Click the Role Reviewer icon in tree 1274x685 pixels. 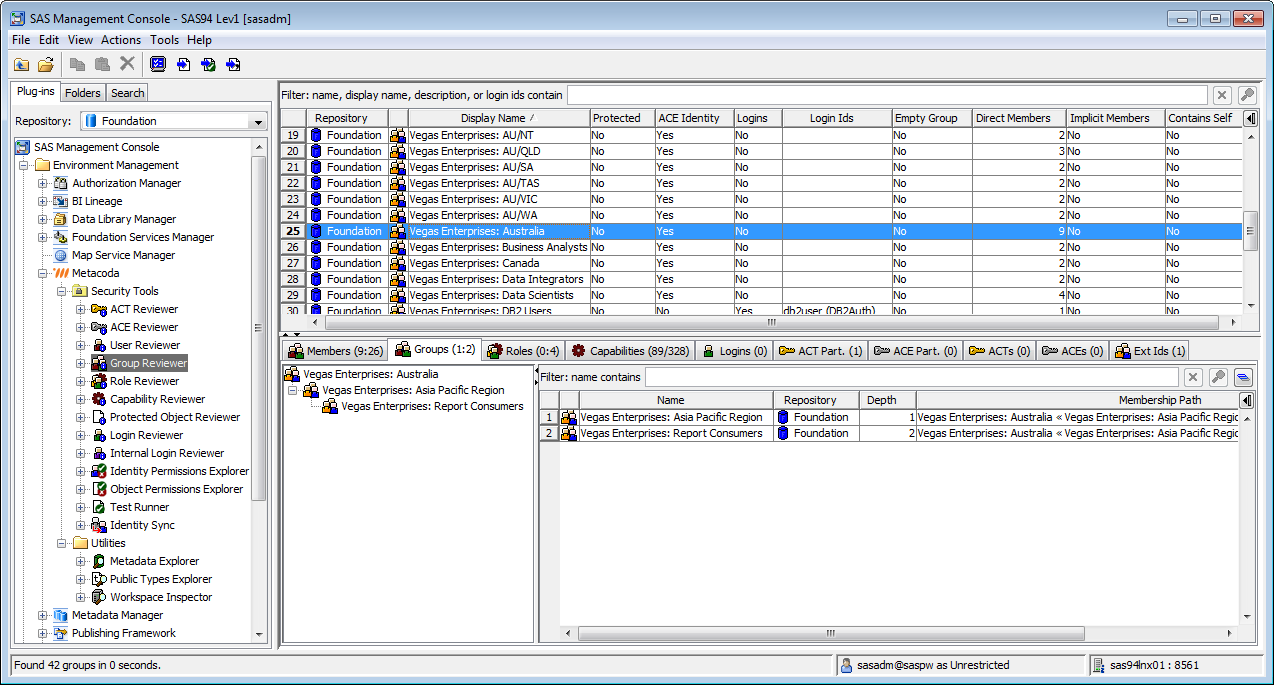point(99,381)
